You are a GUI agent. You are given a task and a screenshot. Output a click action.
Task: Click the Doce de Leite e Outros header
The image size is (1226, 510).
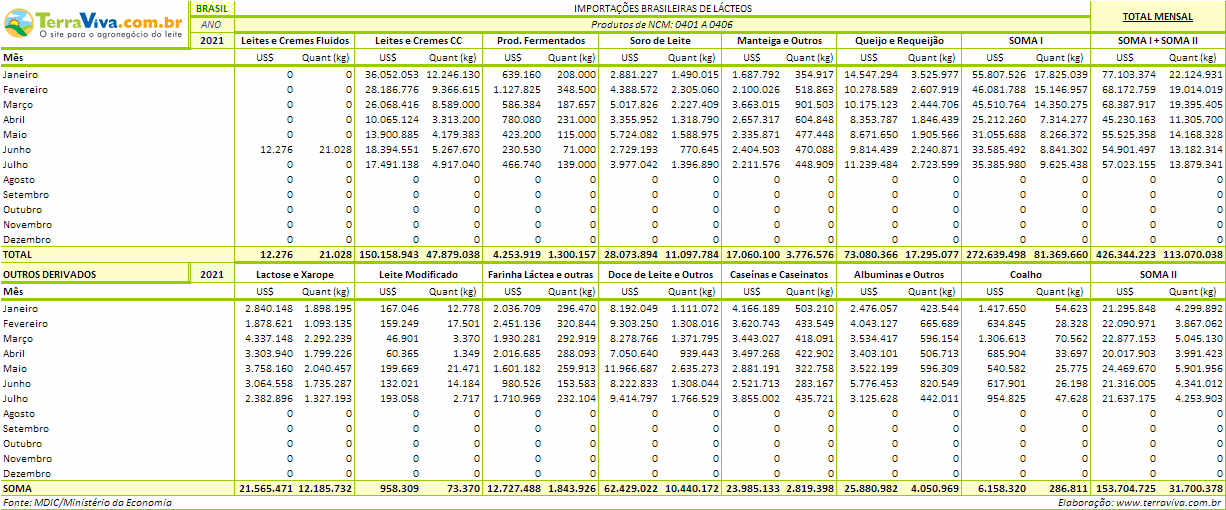pos(659,274)
